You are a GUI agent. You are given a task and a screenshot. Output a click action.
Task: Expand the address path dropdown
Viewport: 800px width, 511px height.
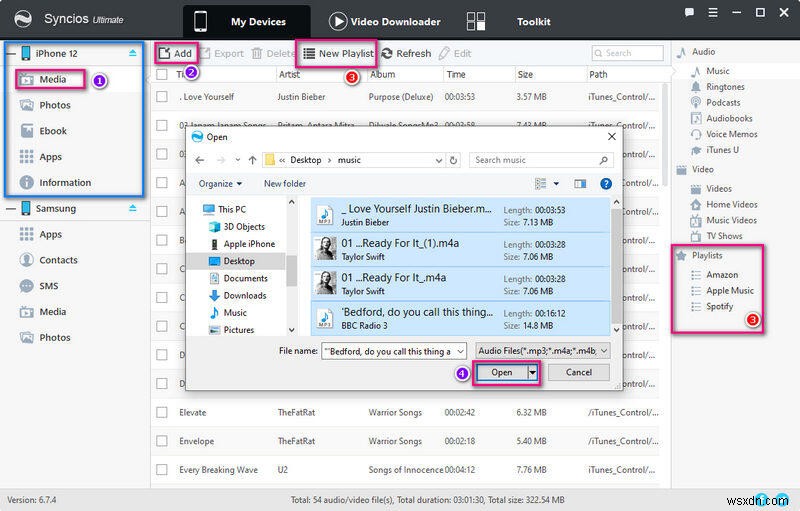pyautogui.click(x=438, y=160)
